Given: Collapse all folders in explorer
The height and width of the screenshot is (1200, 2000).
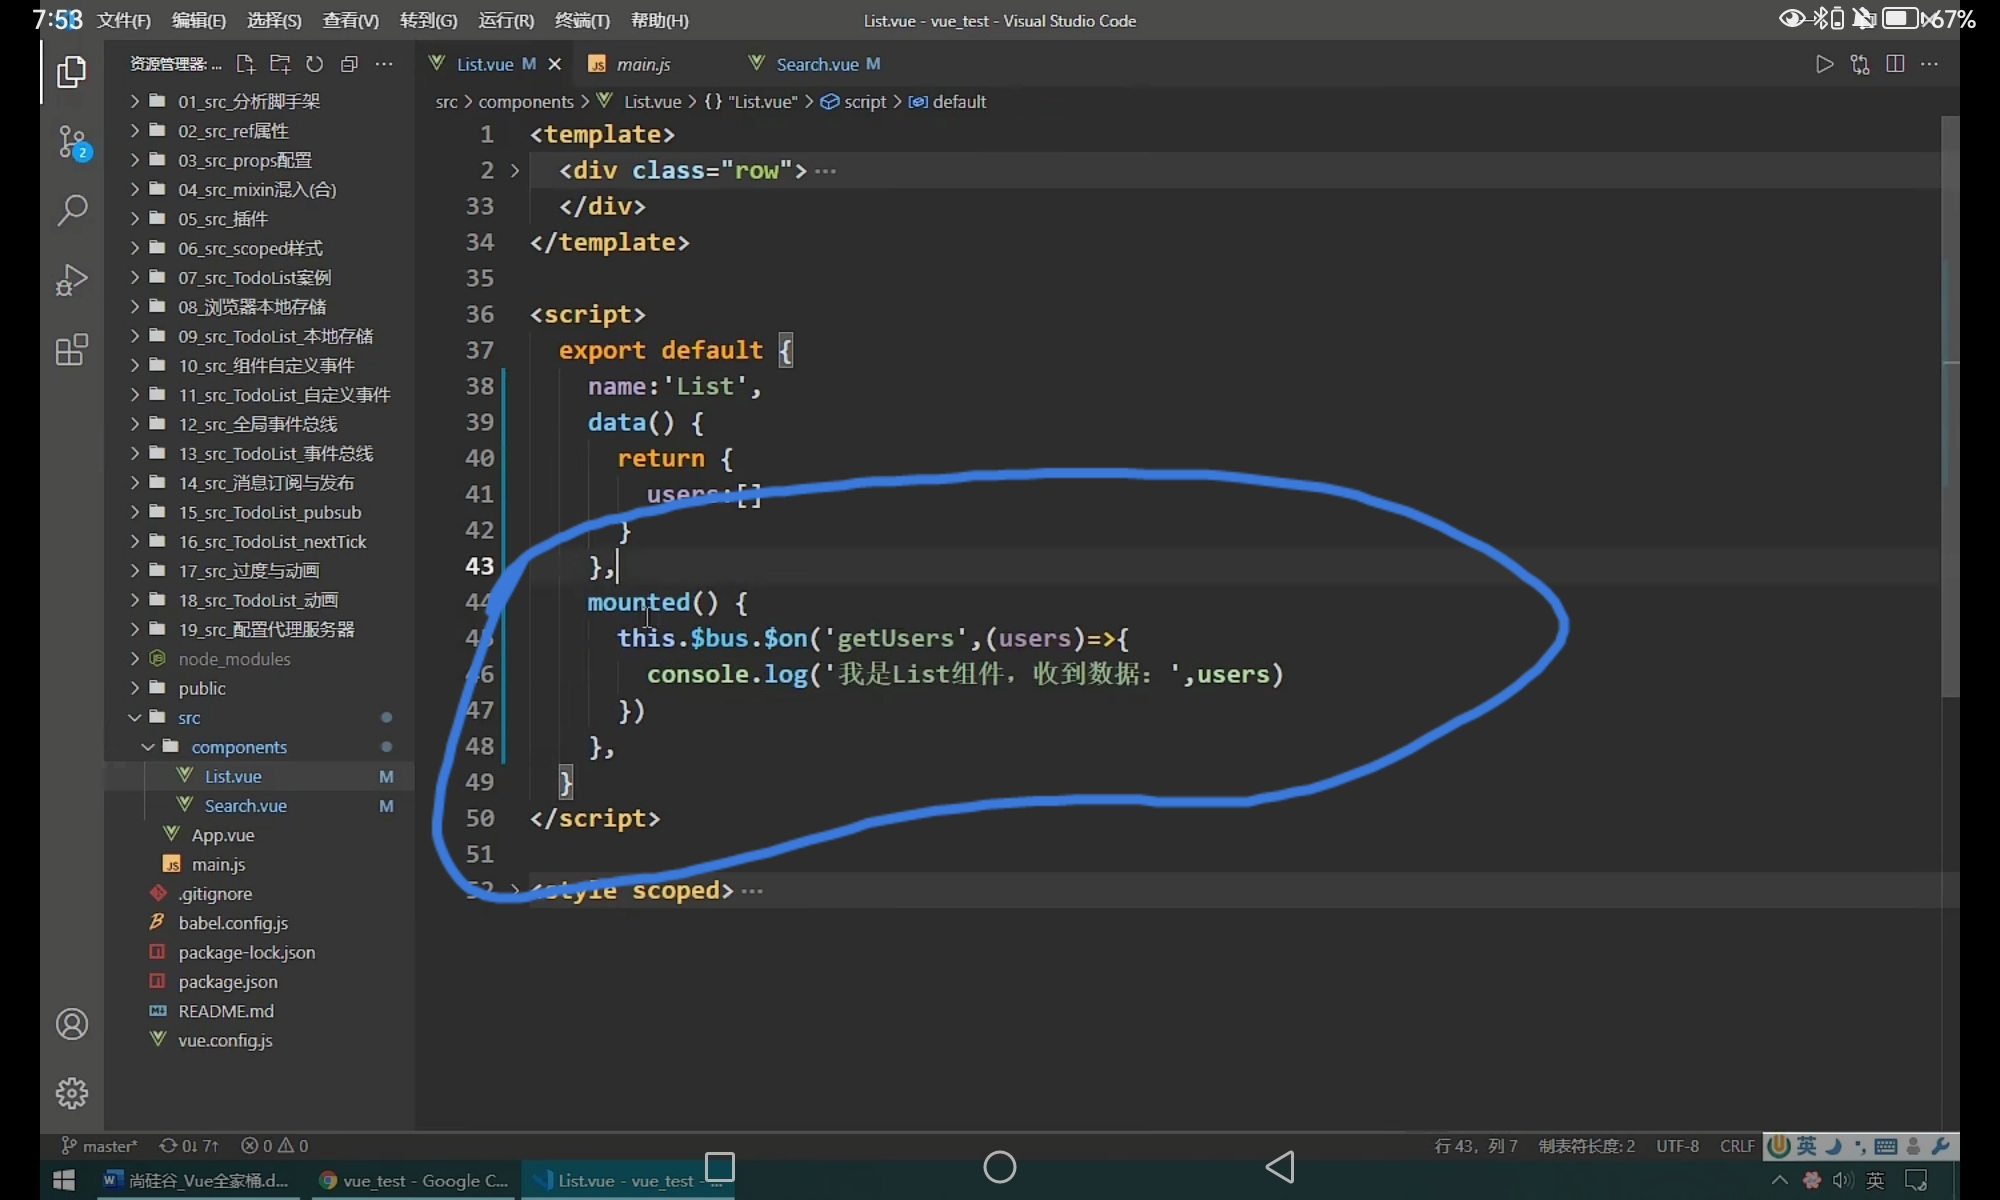Looking at the screenshot, I should (x=349, y=64).
